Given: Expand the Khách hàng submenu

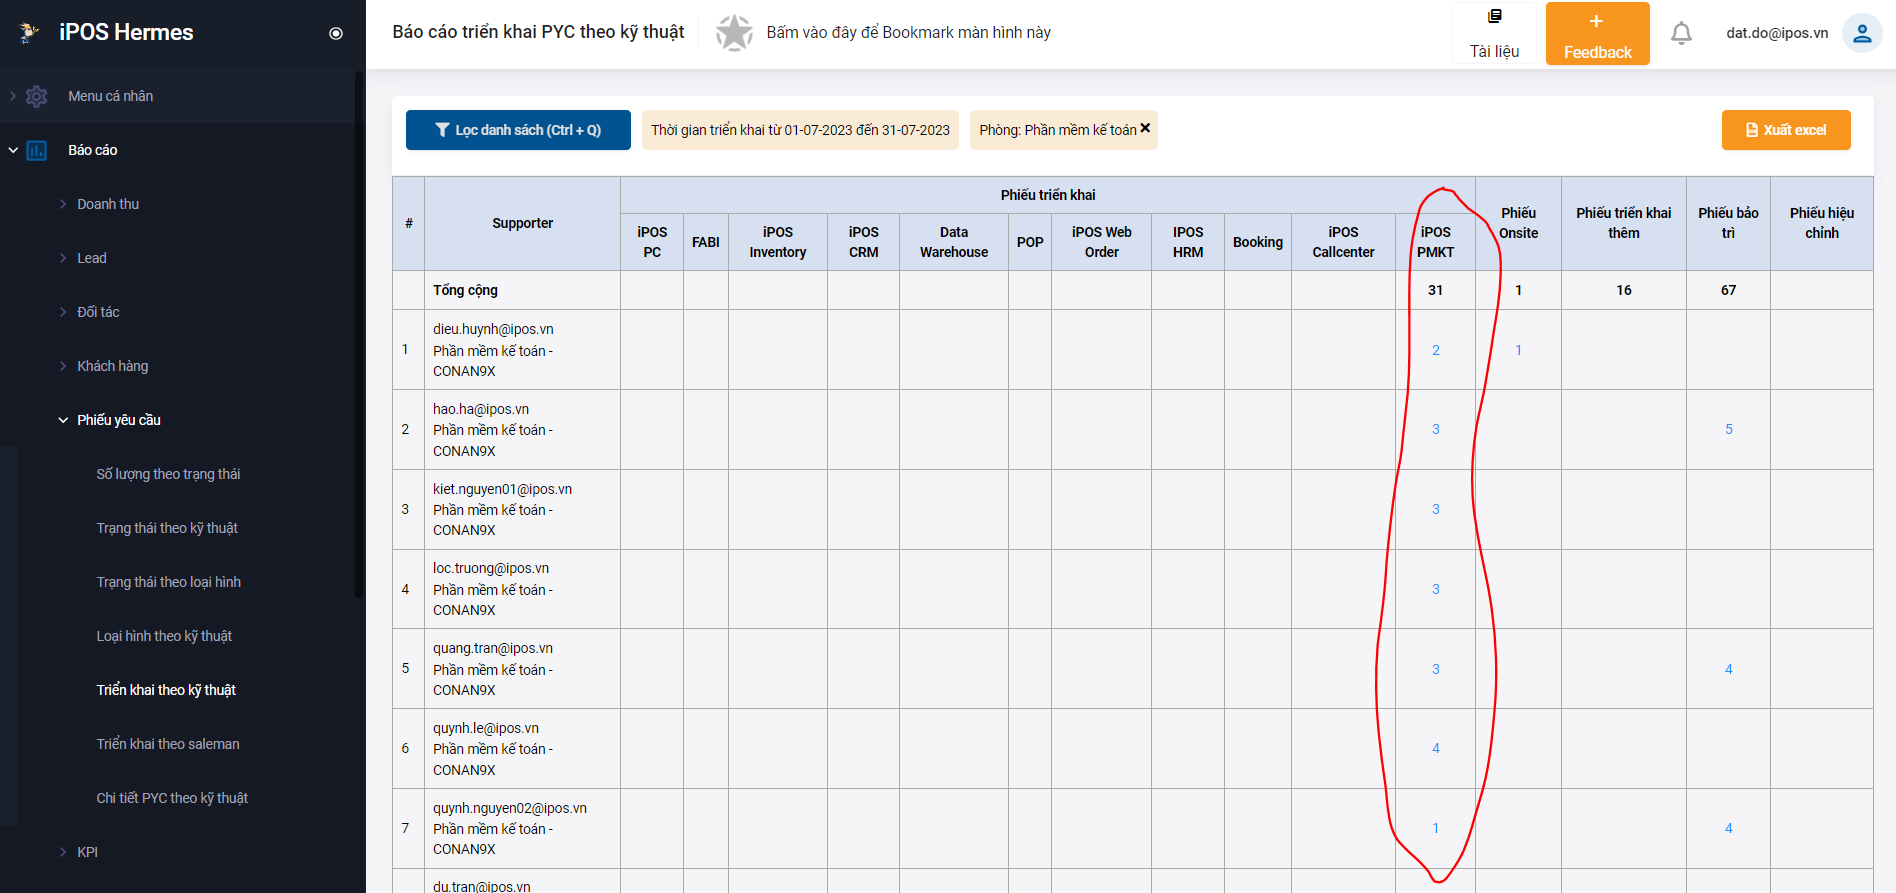Looking at the screenshot, I should click(63, 366).
